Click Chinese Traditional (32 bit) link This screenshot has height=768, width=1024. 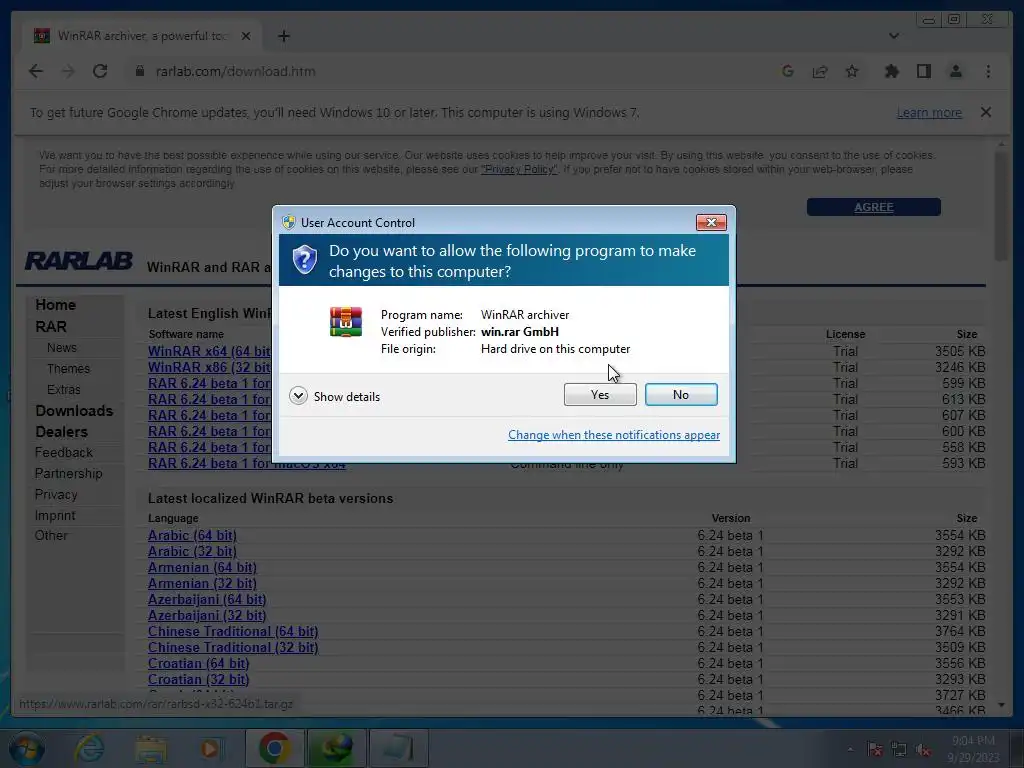coord(232,647)
